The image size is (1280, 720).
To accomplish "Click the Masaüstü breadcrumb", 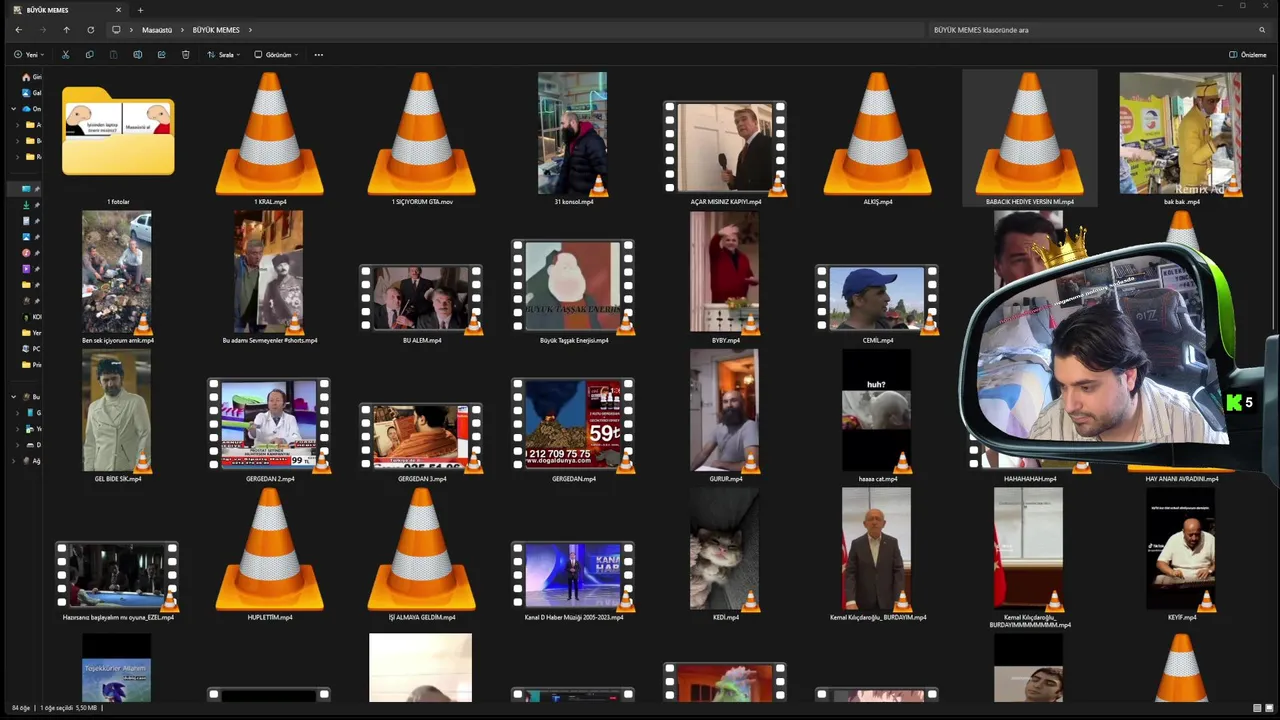I will coord(157,30).
